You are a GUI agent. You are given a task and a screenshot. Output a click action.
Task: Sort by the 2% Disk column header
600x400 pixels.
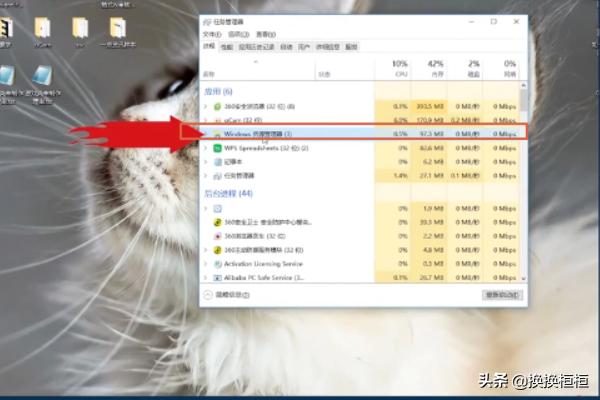point(465,68)
